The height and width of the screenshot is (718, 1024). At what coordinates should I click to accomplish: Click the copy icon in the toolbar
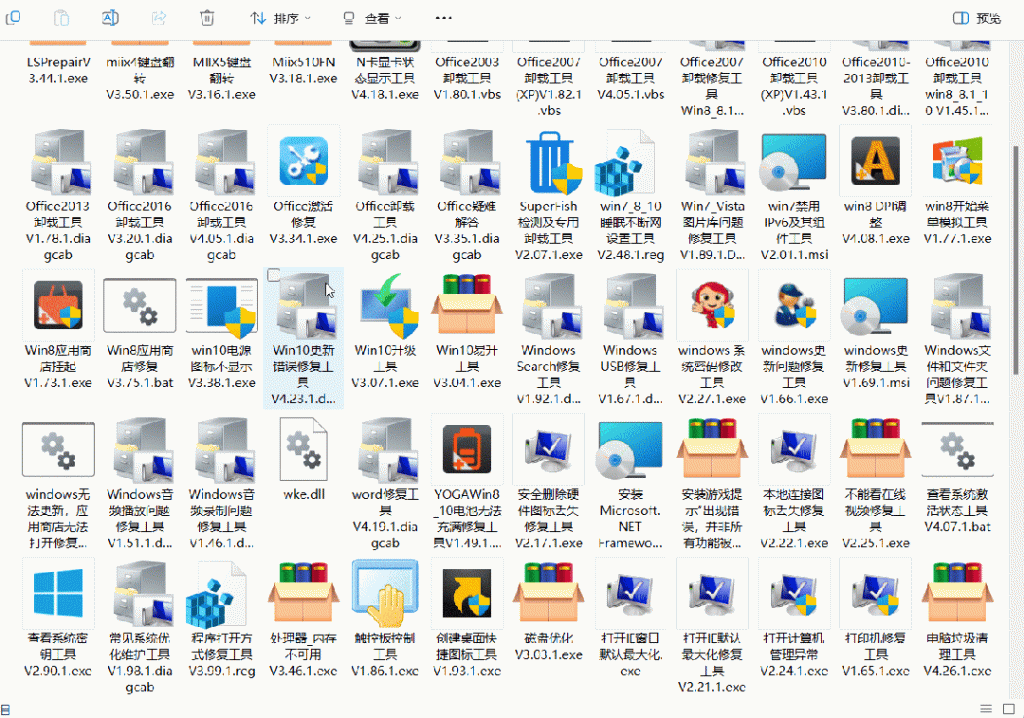point(12,18)
